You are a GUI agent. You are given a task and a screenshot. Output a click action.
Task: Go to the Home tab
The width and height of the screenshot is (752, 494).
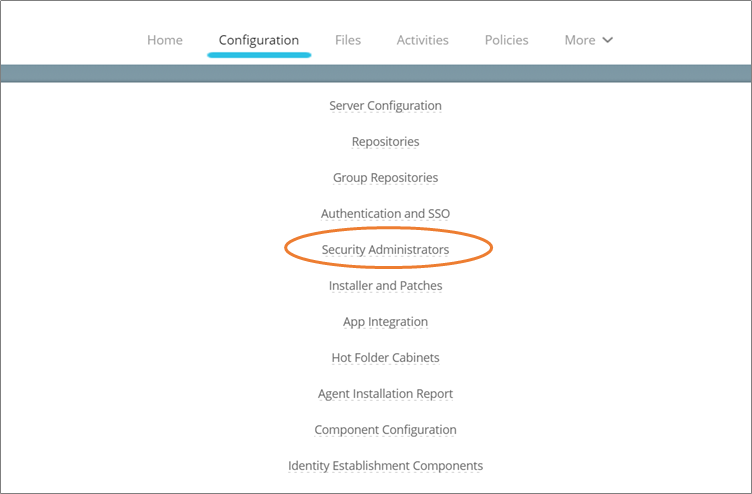[x=165, y=40]
